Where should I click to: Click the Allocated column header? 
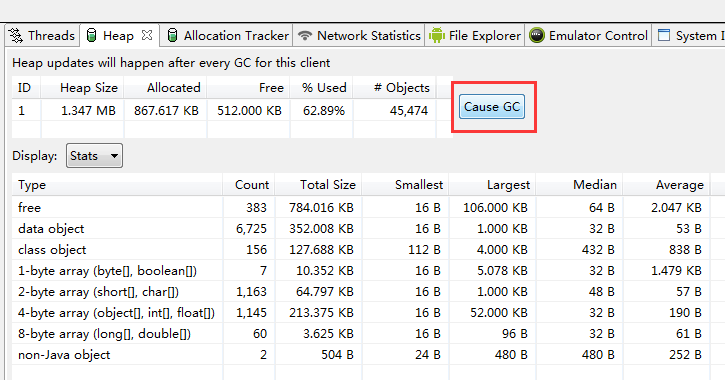coord(165,88)
